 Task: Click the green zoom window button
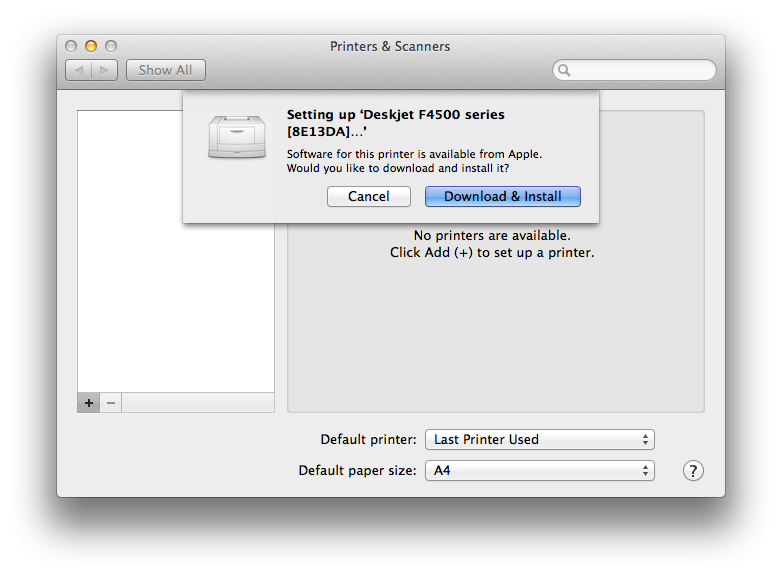[x=111, y=46]
